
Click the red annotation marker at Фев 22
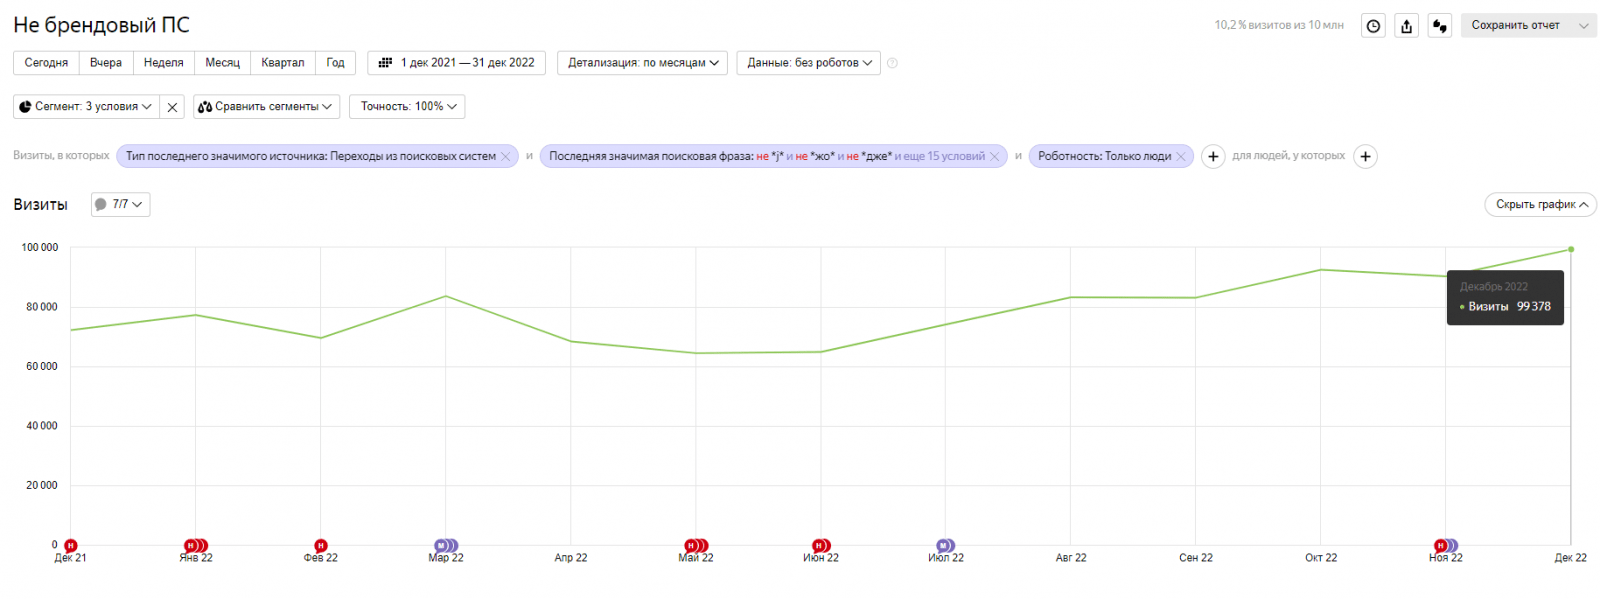(320, 545)
